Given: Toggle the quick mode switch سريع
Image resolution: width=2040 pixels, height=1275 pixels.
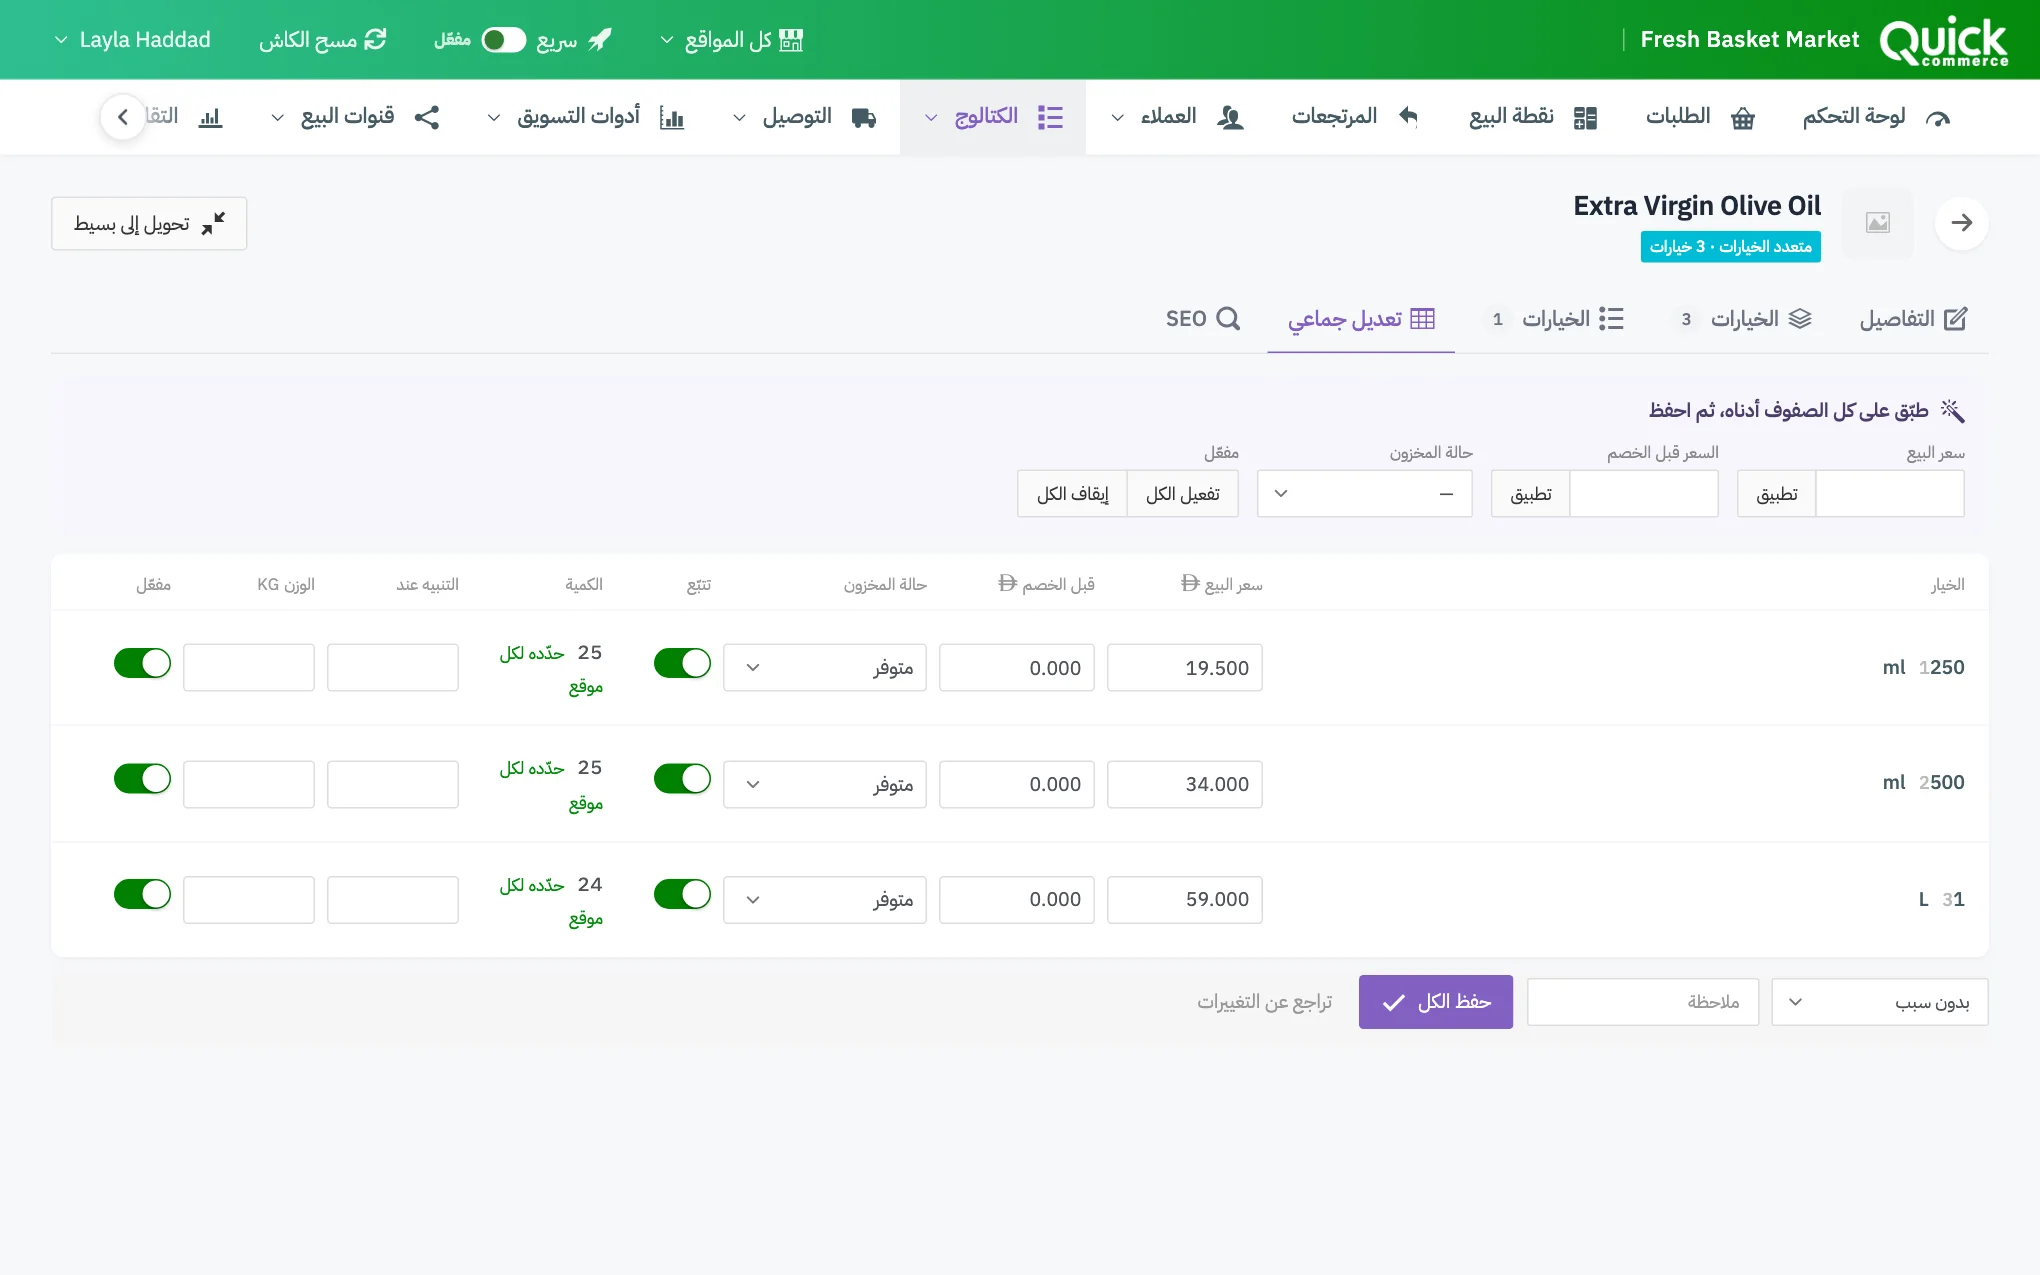Looking at the screenshot, I should click(503, 40).
